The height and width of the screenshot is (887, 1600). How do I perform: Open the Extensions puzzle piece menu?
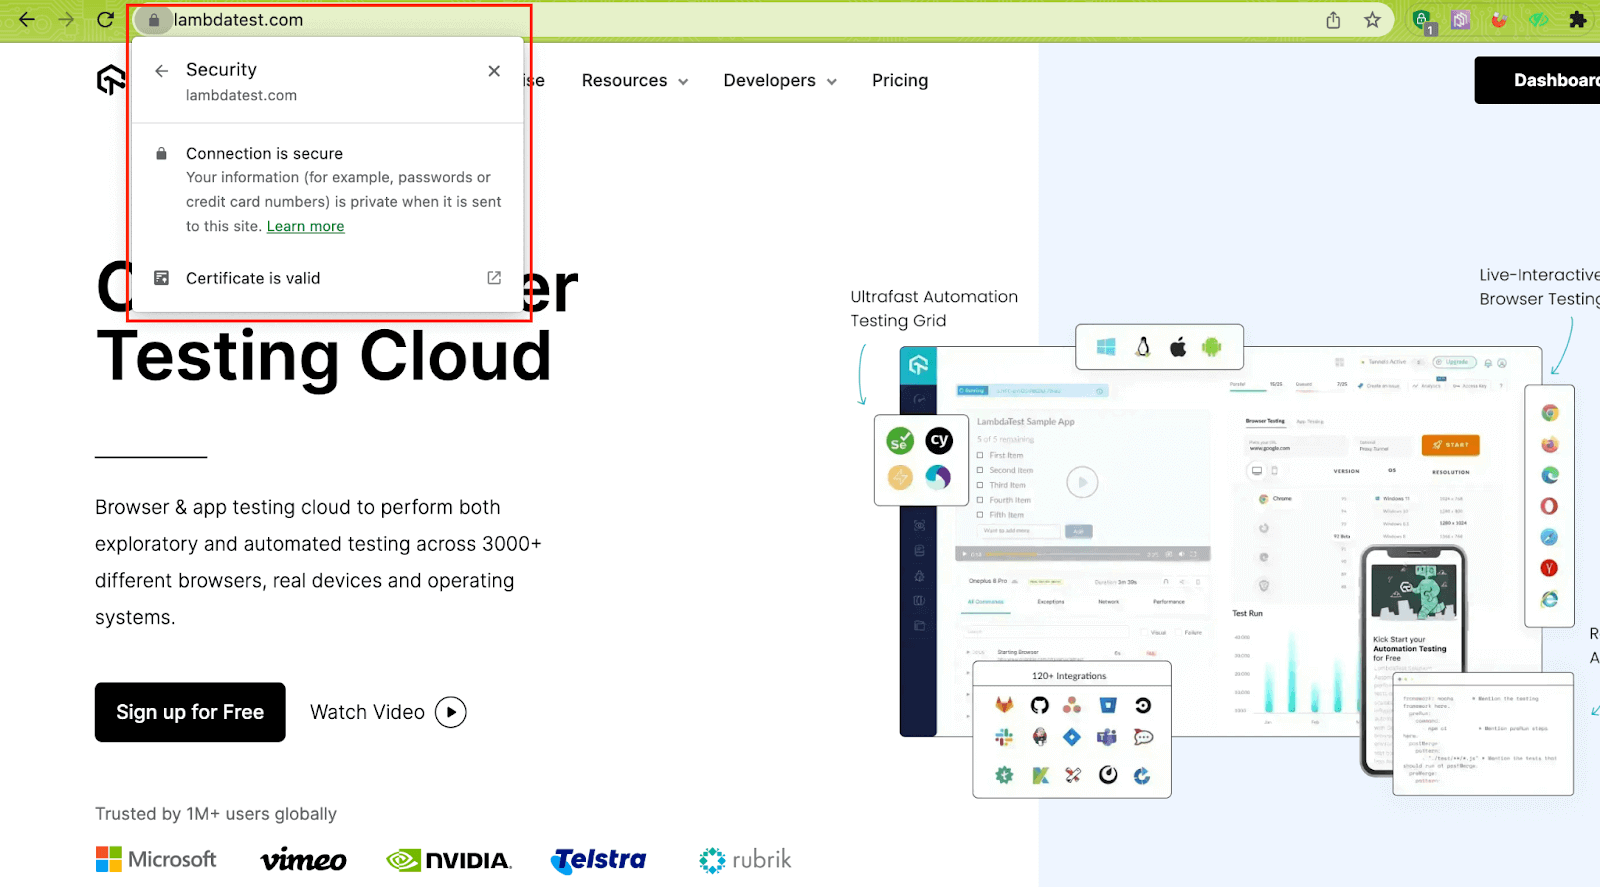[x=1578, y=20]
